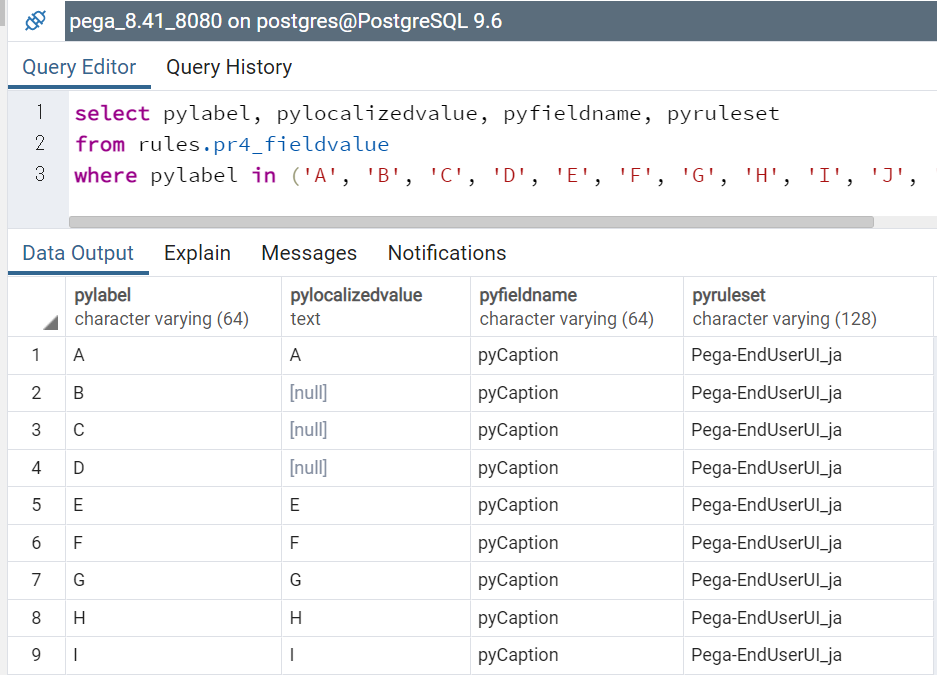Screen dimensions: 937x675
Task: Click the horizontal scrollbar in query editor
Action: [x=471, y=222]
